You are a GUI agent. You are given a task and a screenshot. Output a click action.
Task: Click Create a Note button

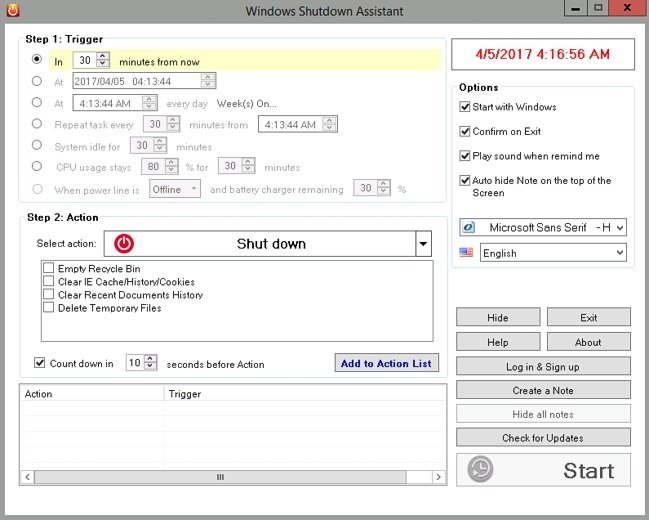pos(543,390)
